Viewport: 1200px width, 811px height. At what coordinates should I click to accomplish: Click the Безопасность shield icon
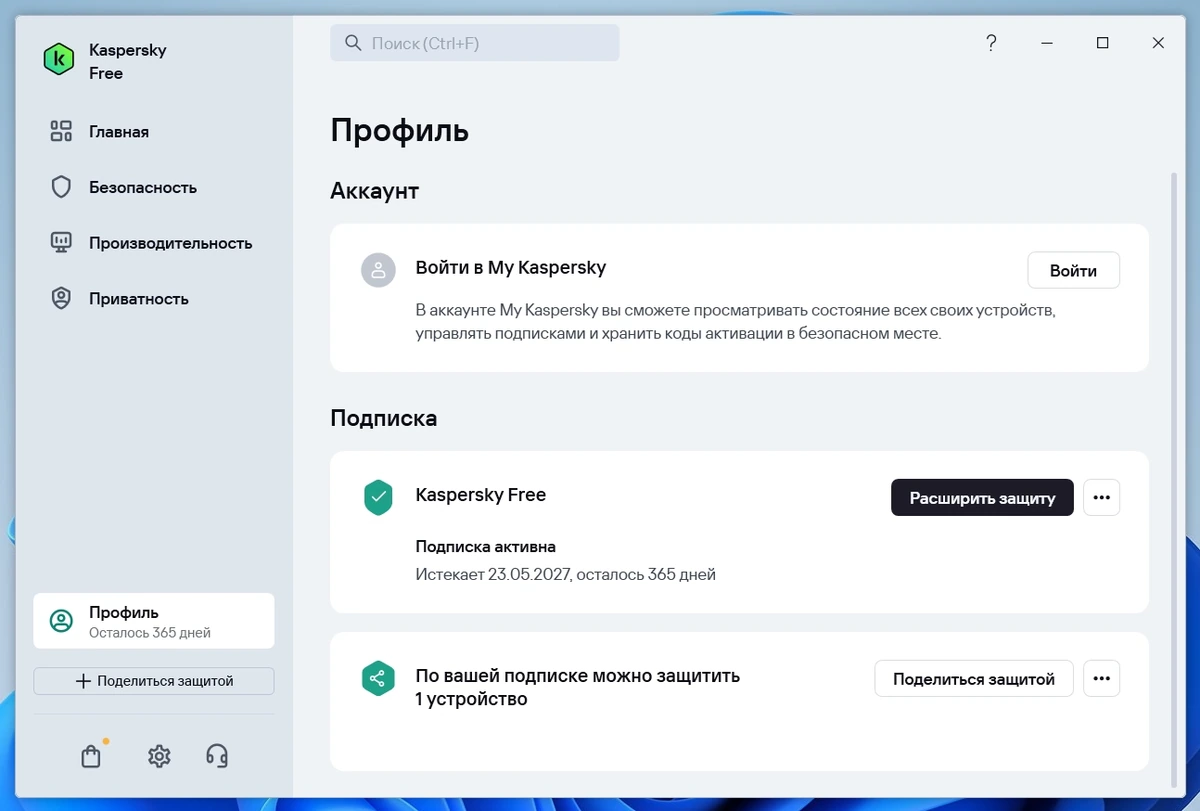[61, 187]
